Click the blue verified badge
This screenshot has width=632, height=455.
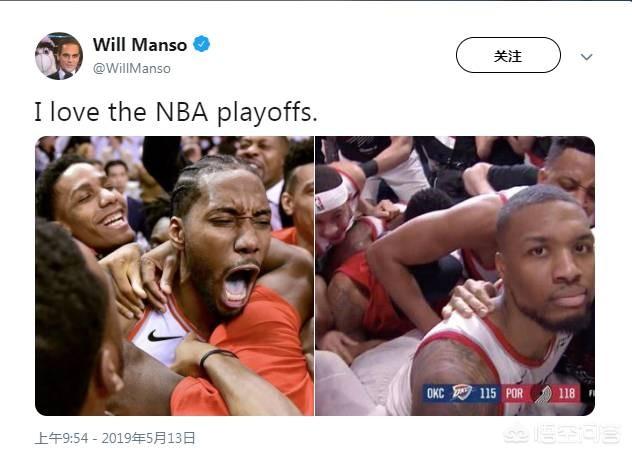pyautogui.click(x=202, y=44)
